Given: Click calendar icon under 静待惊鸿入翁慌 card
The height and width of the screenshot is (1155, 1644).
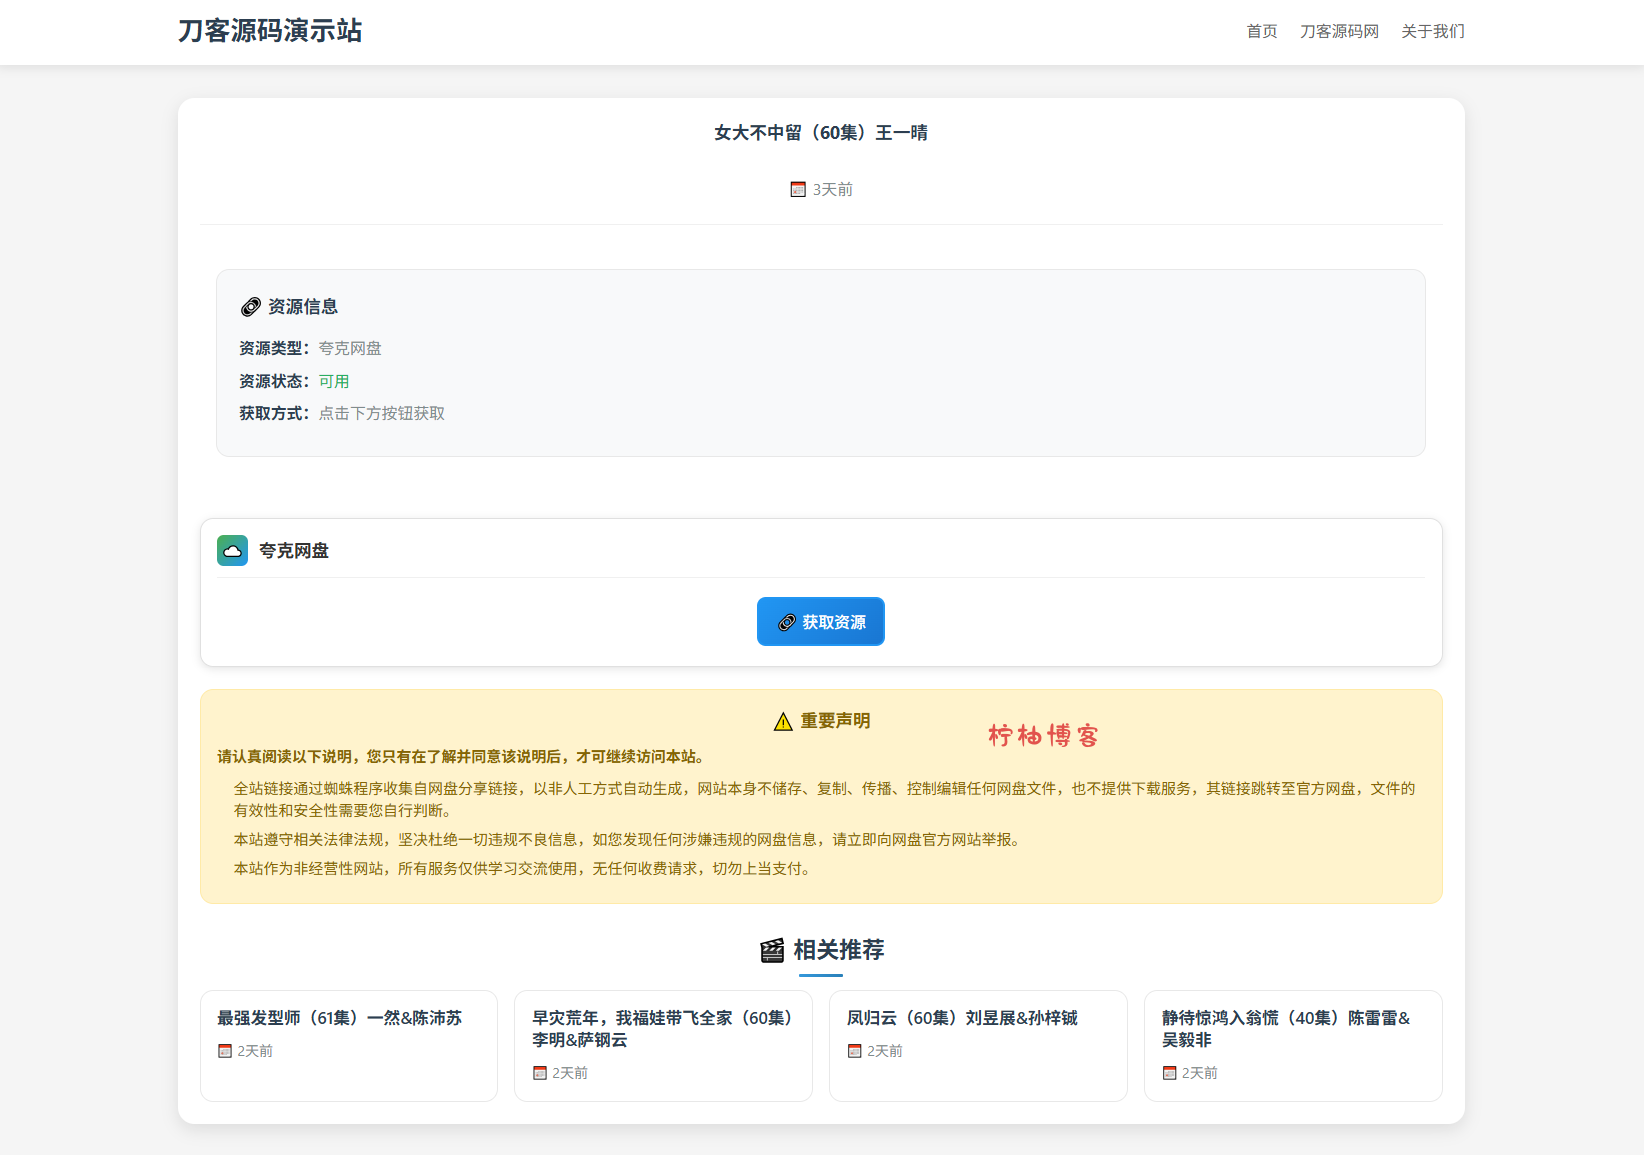Looking at the screenshot, I should (1169, 1073).
